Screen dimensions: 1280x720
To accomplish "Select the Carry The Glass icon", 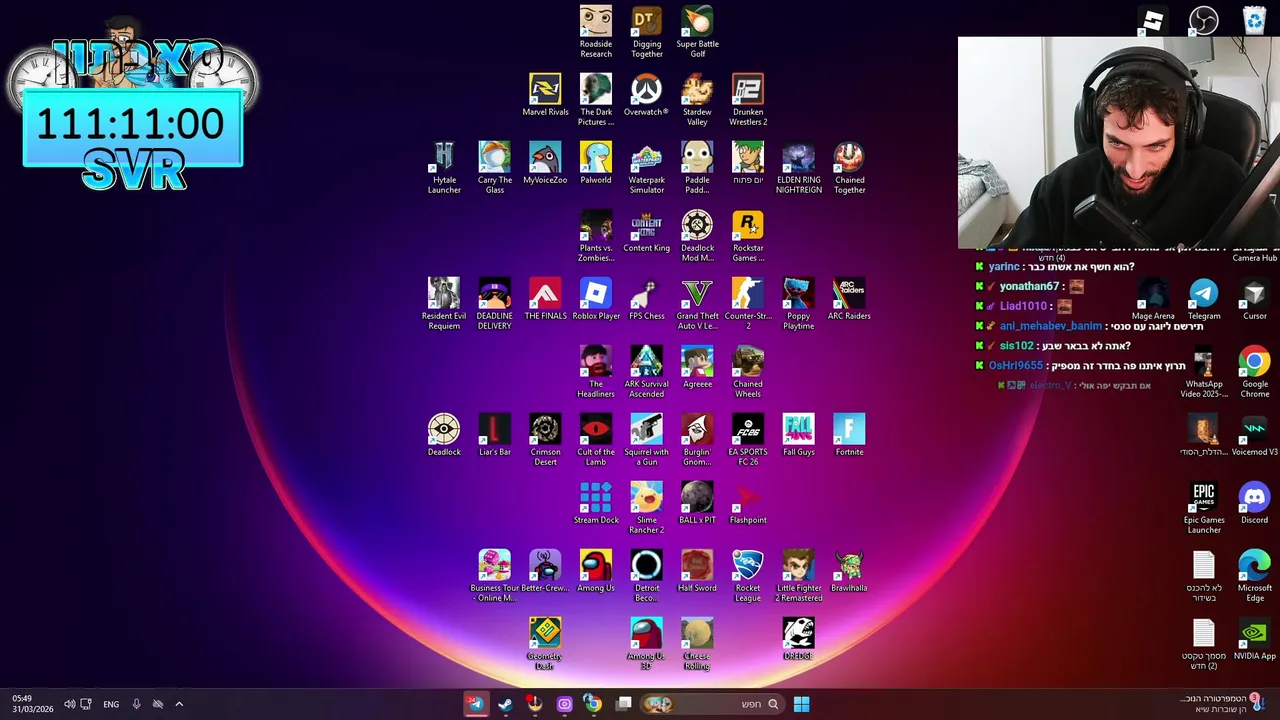I will click(494, 168).
